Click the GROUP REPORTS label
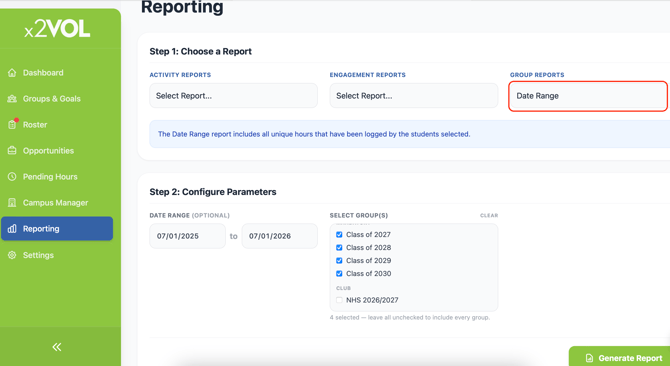 (537, 75)
